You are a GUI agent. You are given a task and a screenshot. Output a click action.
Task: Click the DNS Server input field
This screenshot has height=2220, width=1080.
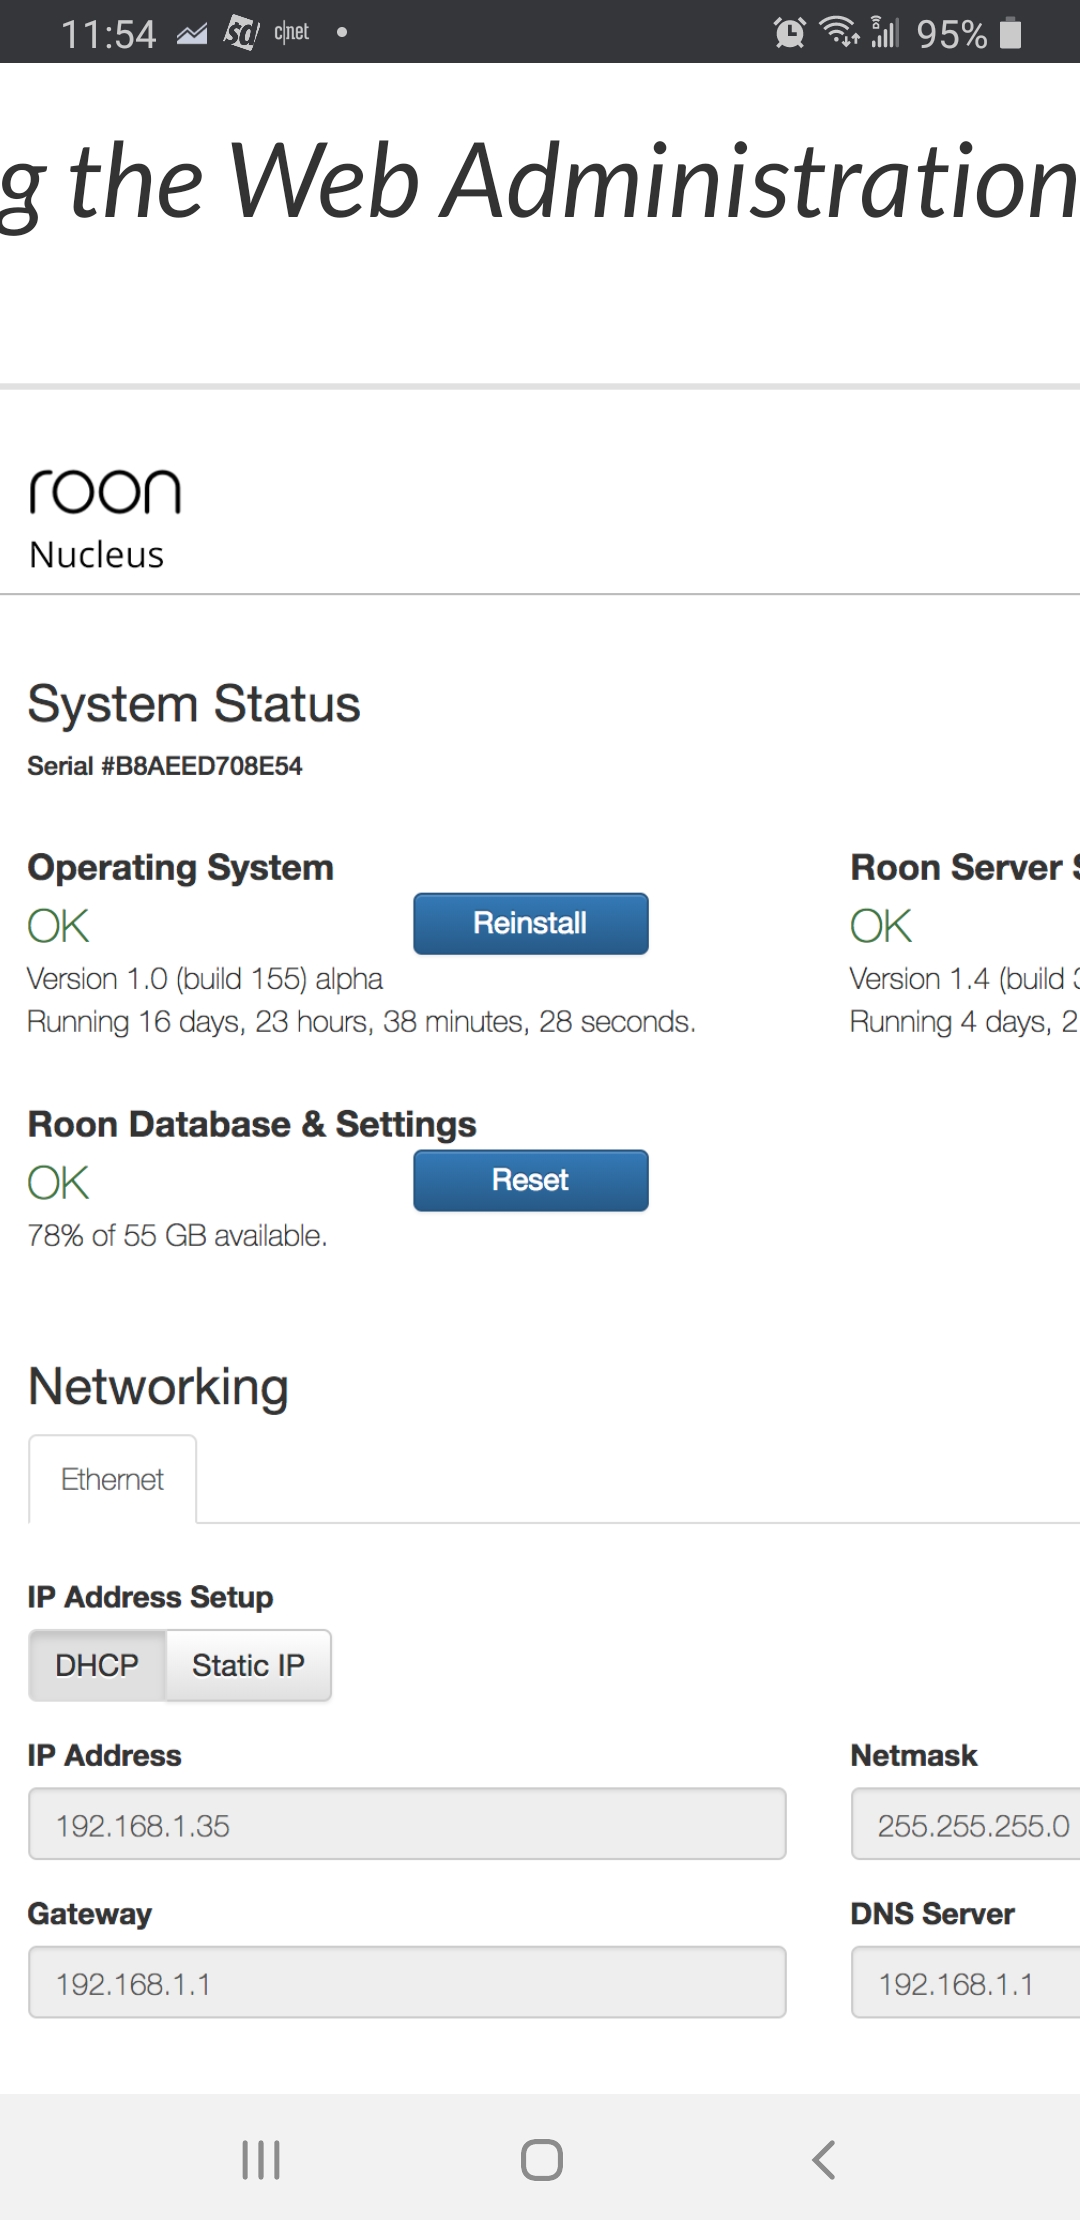[x=966, y=1982]
